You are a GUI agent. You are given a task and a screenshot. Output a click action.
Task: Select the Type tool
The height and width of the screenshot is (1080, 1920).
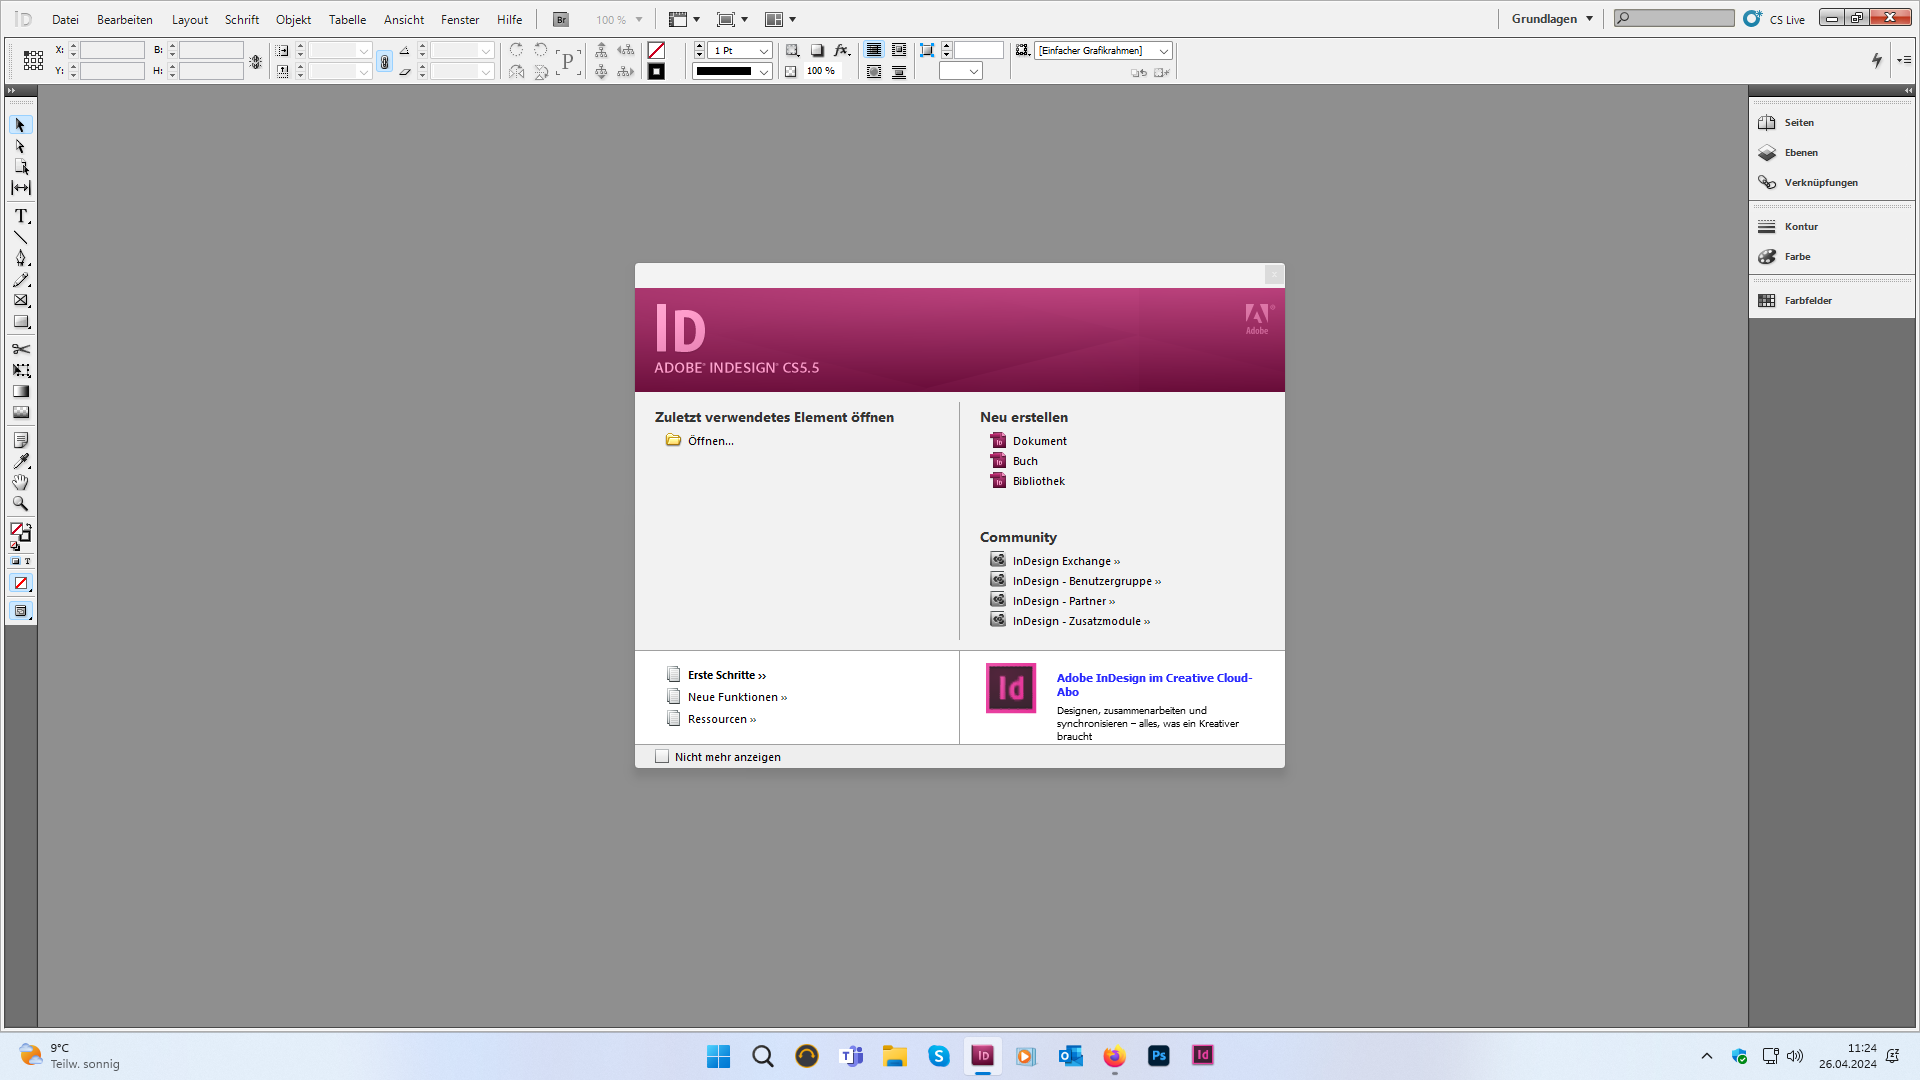tap(20, 216)
